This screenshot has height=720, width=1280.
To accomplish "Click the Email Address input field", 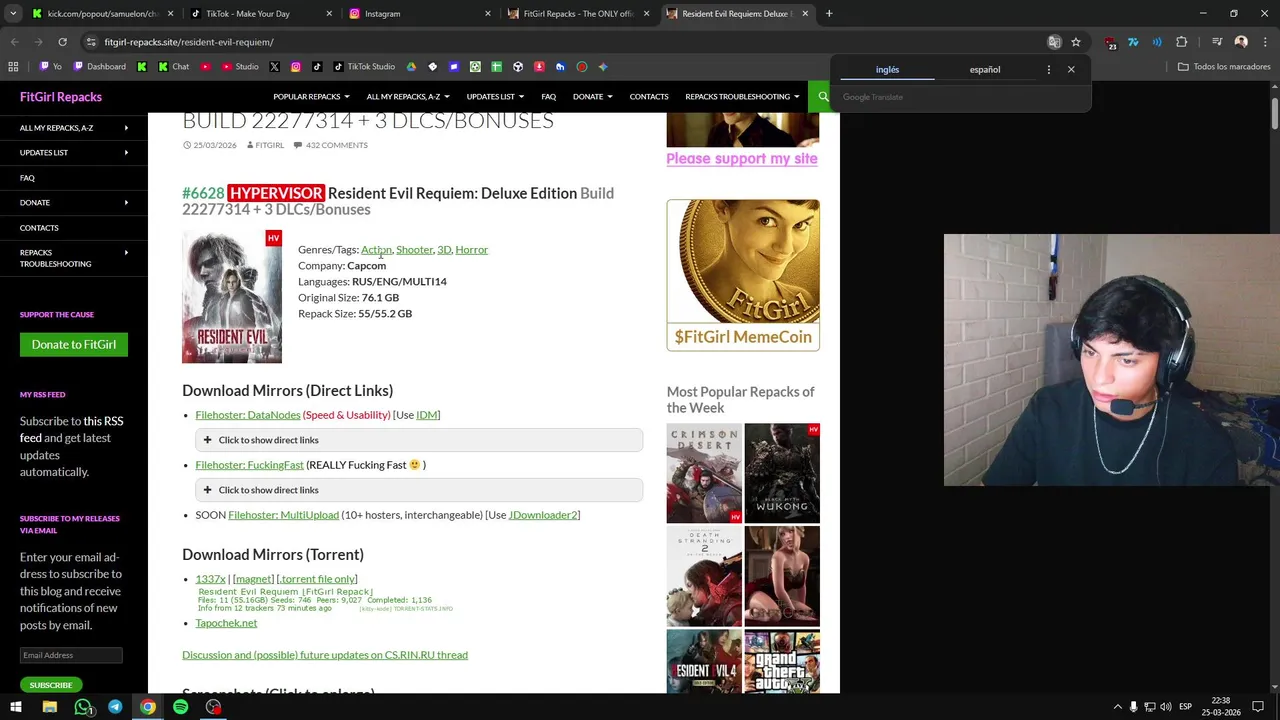I will (71, 655).
